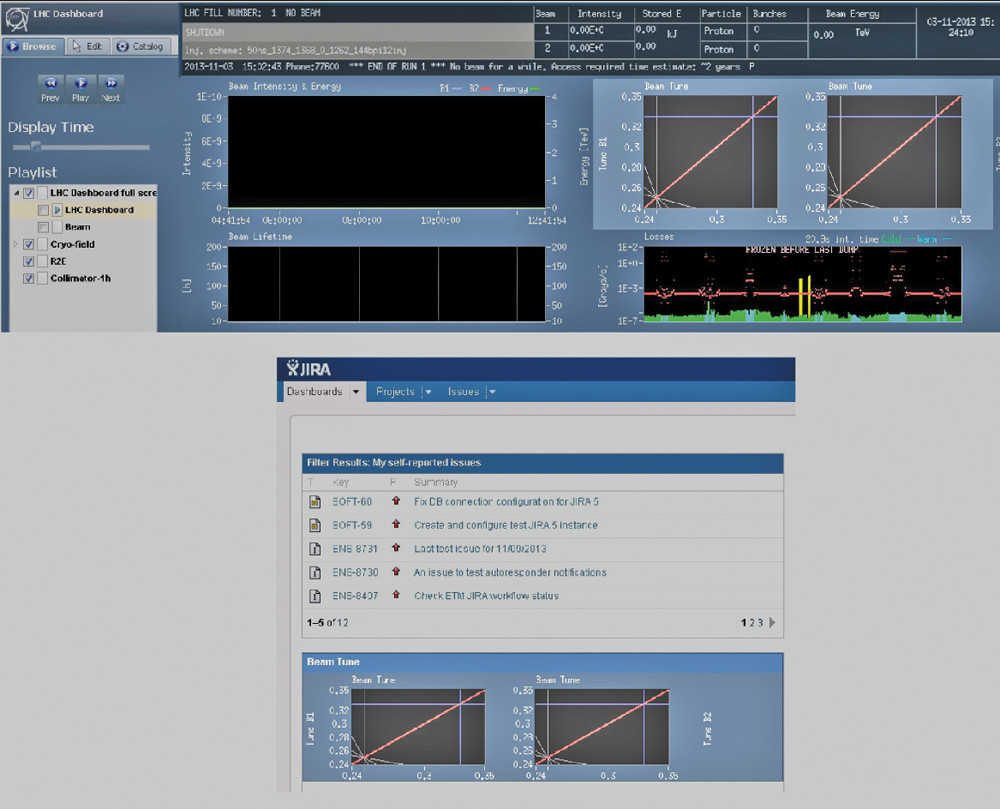Go to page 2 of filter results
This screenshot has height=809, width=1000.
[x=752, y=623]
